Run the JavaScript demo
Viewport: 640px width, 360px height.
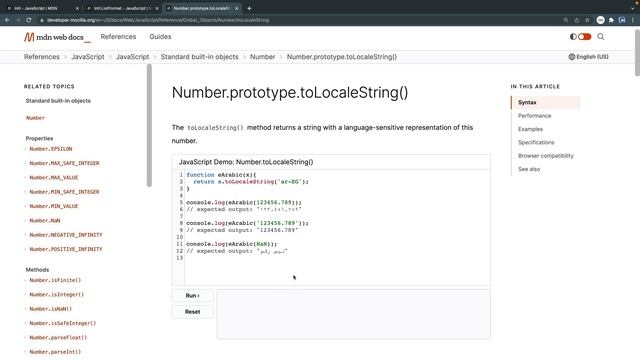click(193, 296)
